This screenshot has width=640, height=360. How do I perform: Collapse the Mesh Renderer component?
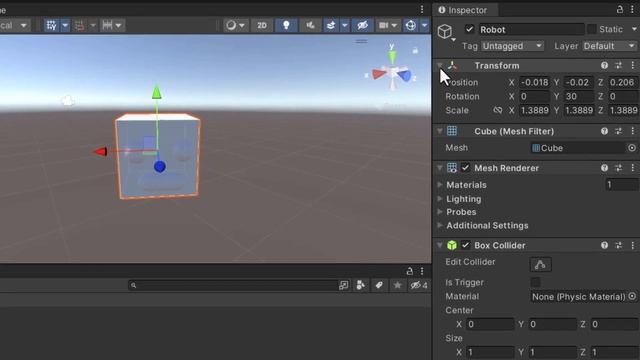(440, 168)
